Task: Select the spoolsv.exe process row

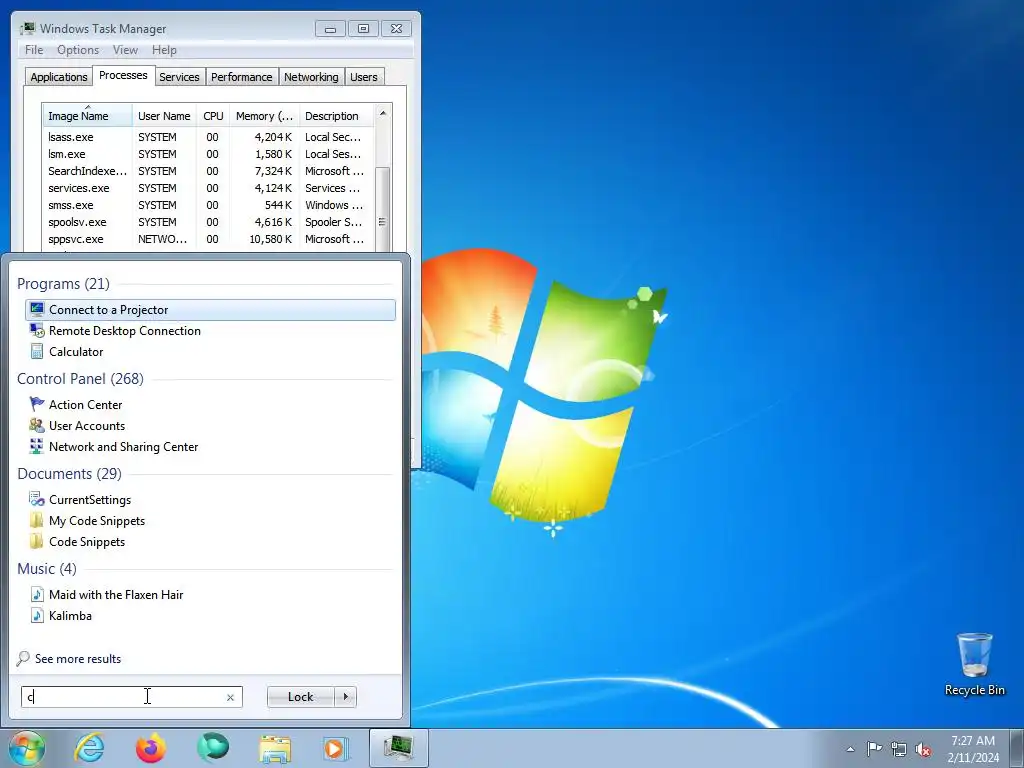Action: (x=208, y=222)
